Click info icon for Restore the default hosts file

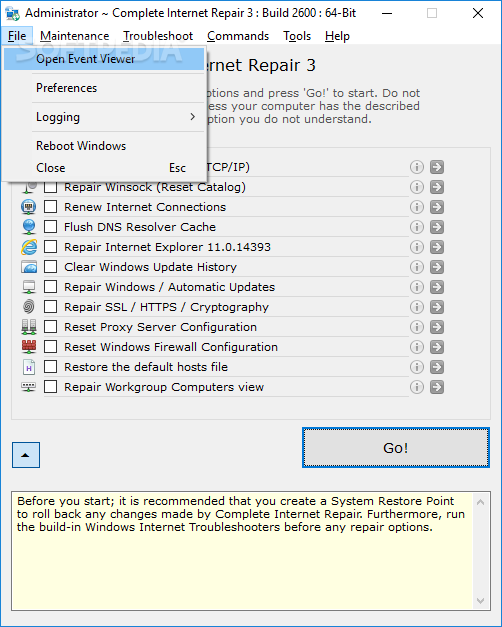coord(417,367)
